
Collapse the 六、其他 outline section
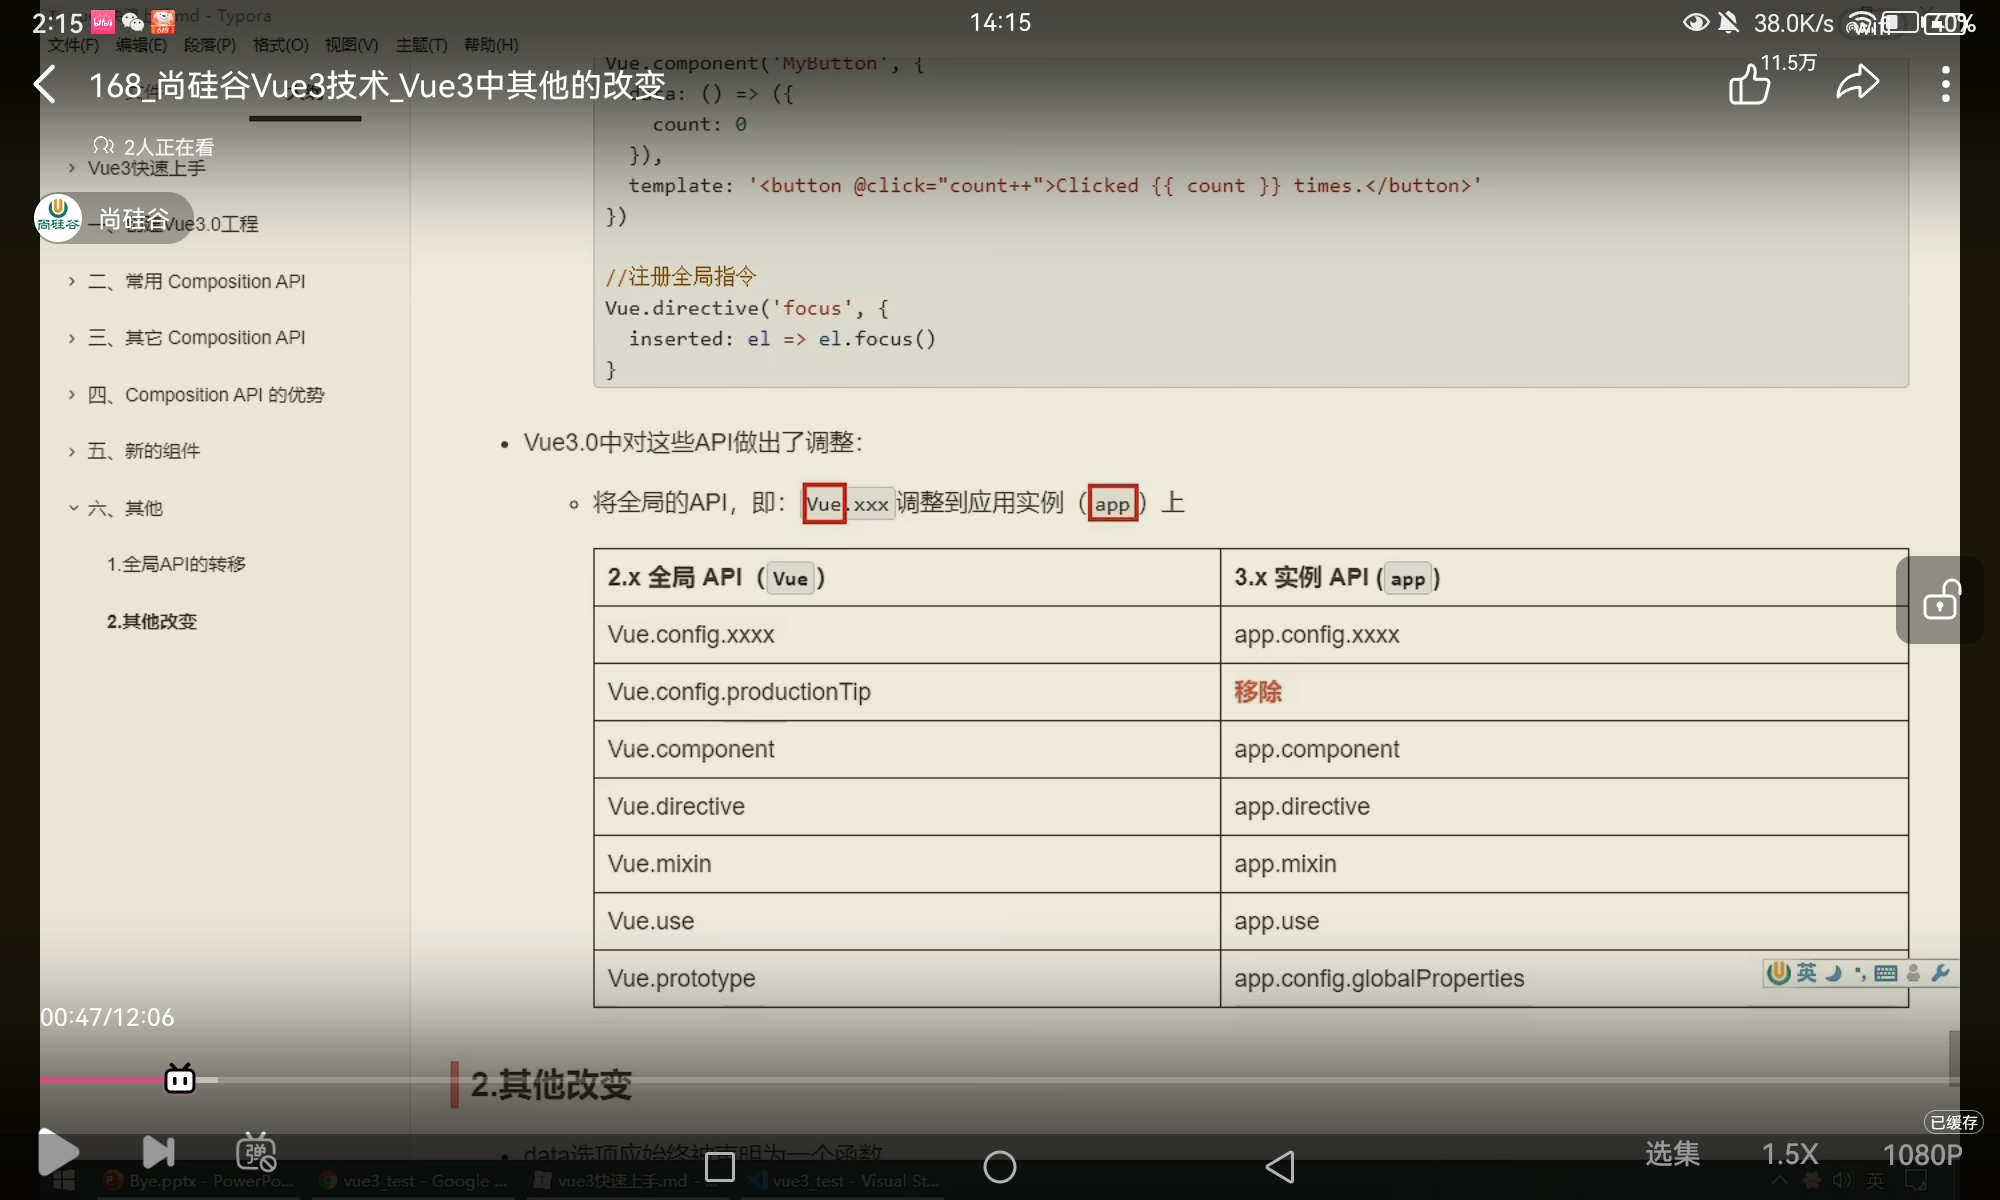(x=73, y=508)
